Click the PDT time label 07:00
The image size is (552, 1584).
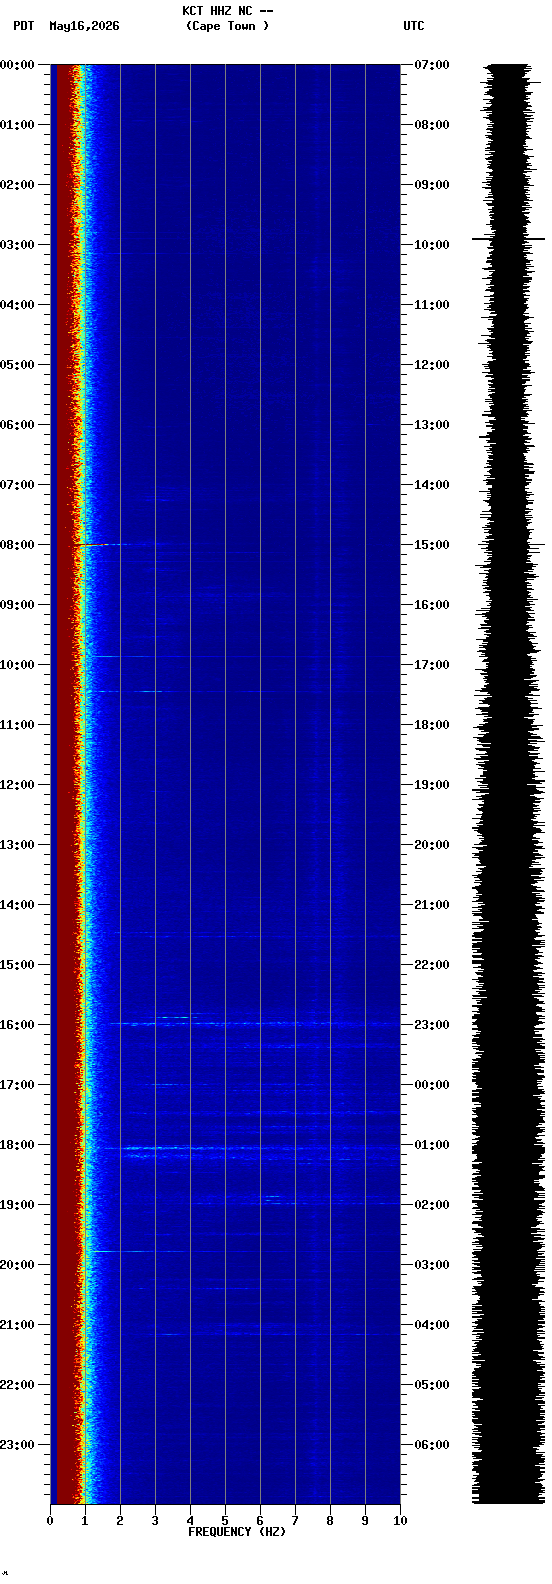point(18,485)
